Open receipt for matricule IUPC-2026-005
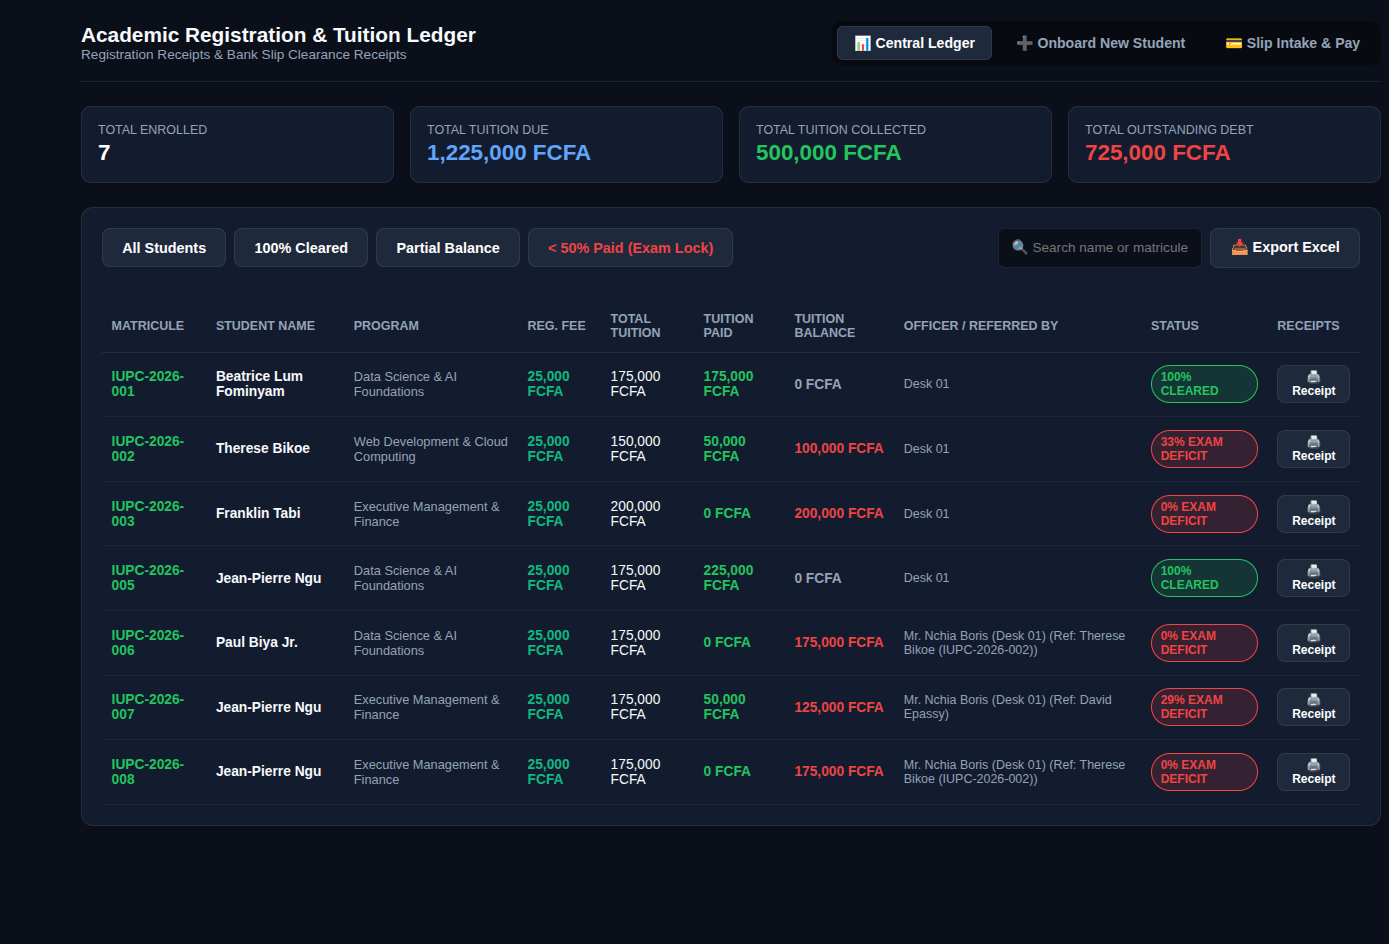This screenshot has height=944, width=1389. (x=1313, y=578)
